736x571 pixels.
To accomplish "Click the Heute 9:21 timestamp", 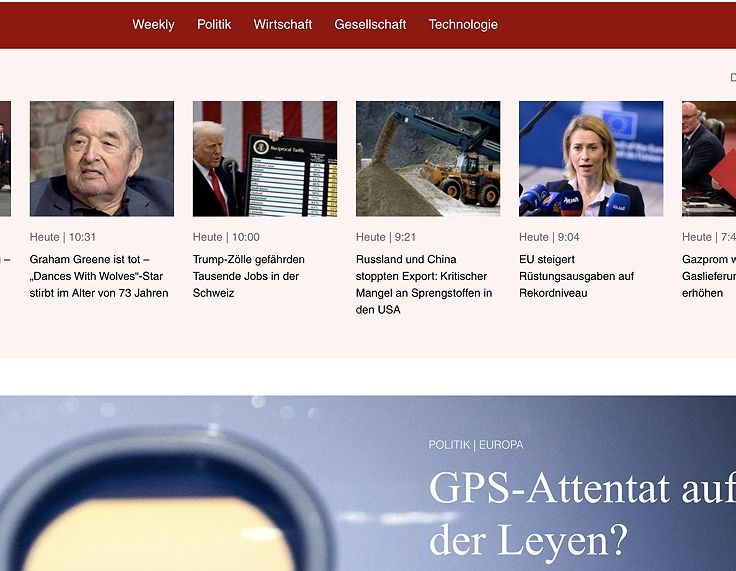I will [386, 237].
